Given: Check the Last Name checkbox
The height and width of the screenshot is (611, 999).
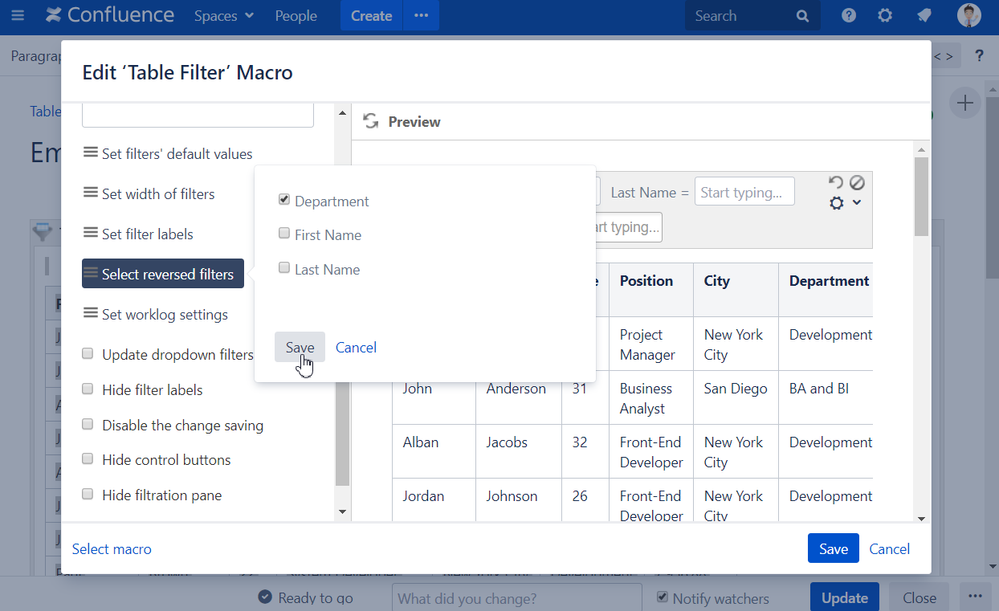Looking at the screenshot, I should (x=284, y=268).
